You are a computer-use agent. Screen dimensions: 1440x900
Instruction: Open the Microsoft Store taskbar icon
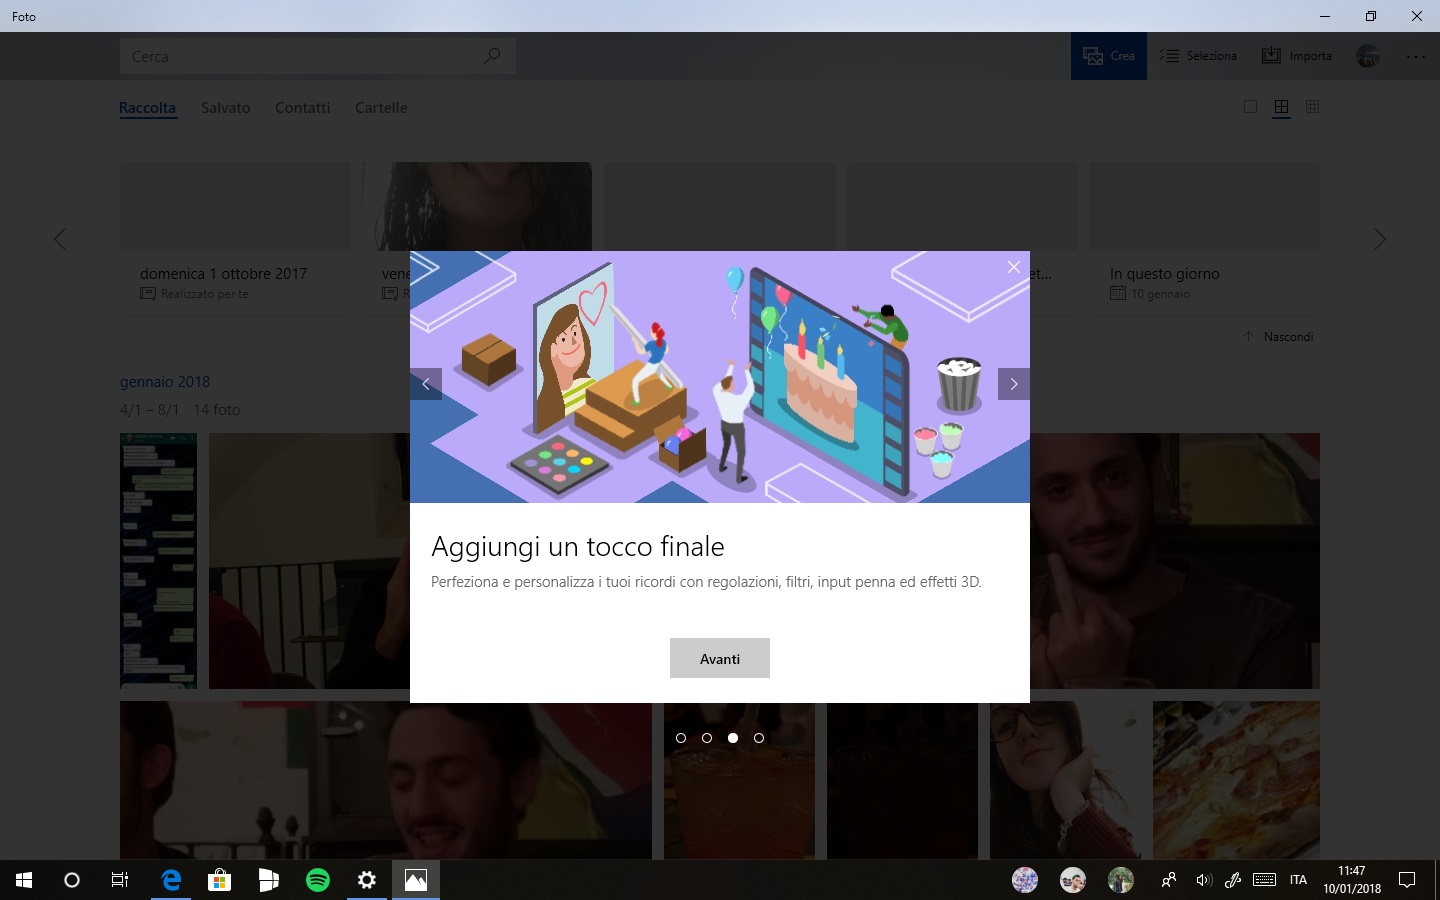[220, 880]
